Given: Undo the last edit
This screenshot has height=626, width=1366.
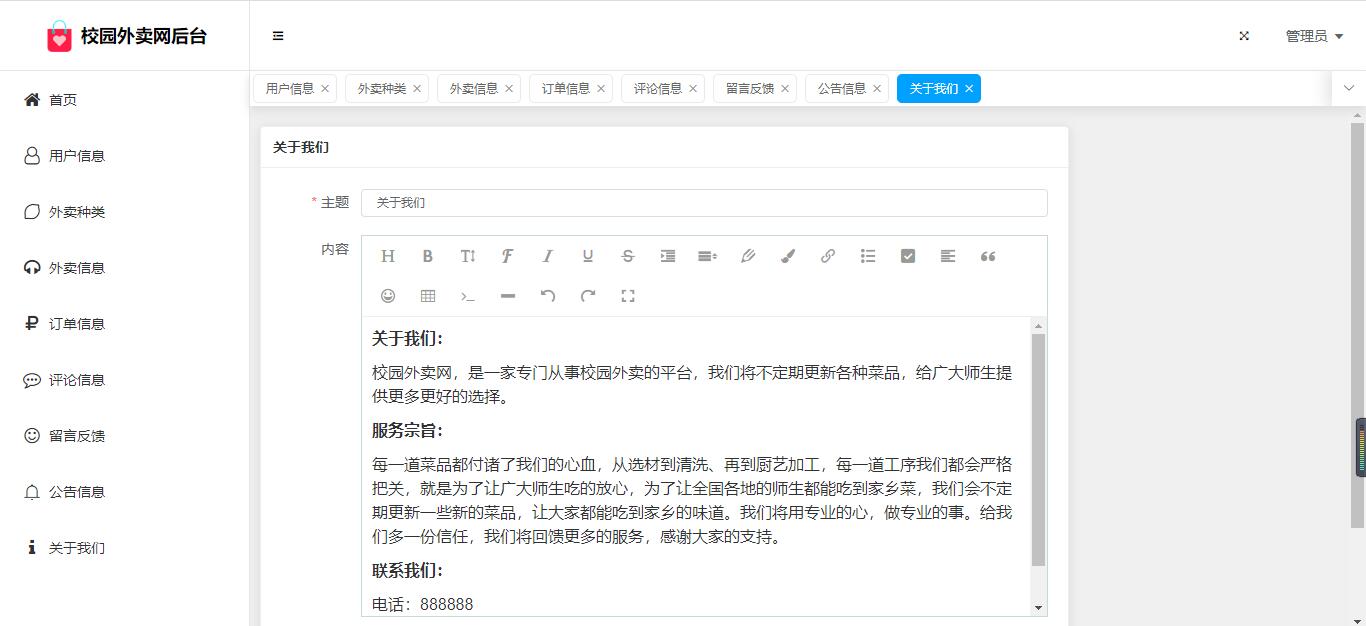Looking at the screenshot, I should 548,296.
